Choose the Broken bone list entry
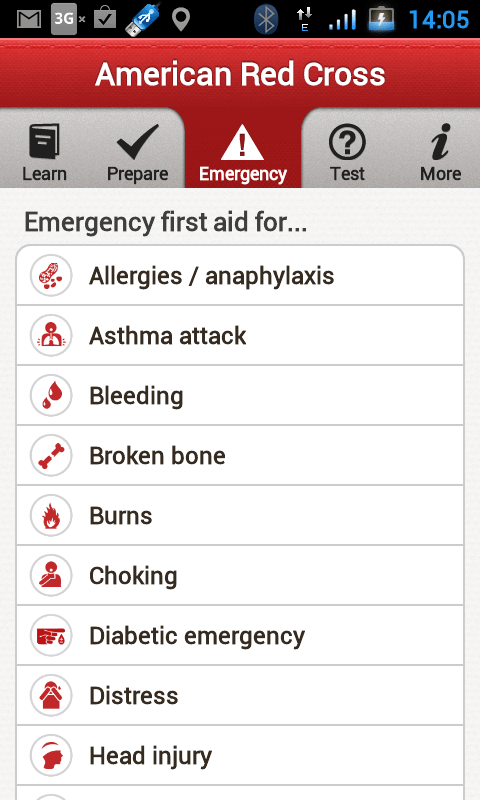 pyautogui.click(x=240, y=456)
